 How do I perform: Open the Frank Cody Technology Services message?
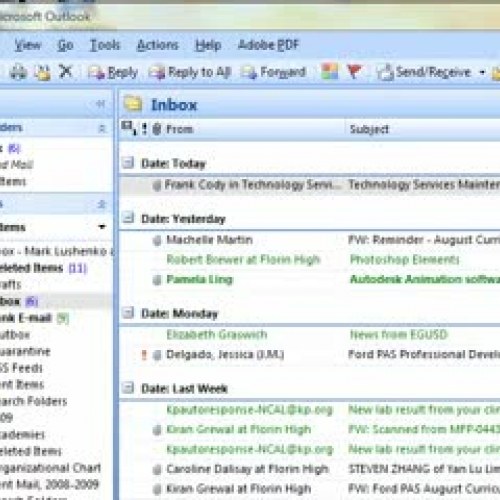[310, 185]
